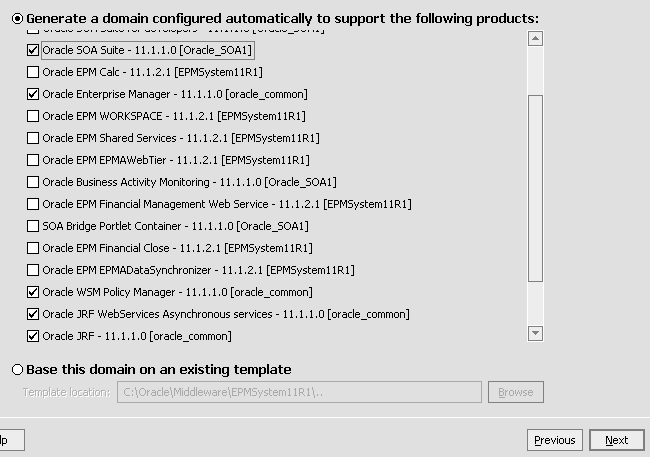650x457 pixels.
Task: Choose 'Base this domain on an existing template'
Action: [17, 370]
